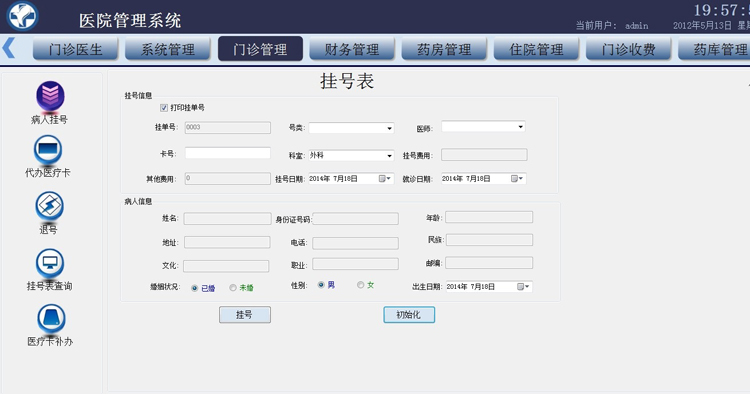
Task: Select the 未婚 radio button
Action: coord(232,288)
